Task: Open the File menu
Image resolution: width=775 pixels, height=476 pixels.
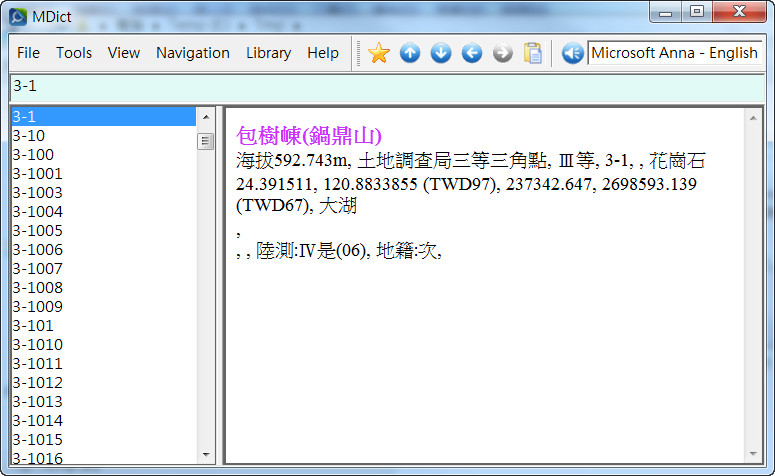Action: (28, 53)
